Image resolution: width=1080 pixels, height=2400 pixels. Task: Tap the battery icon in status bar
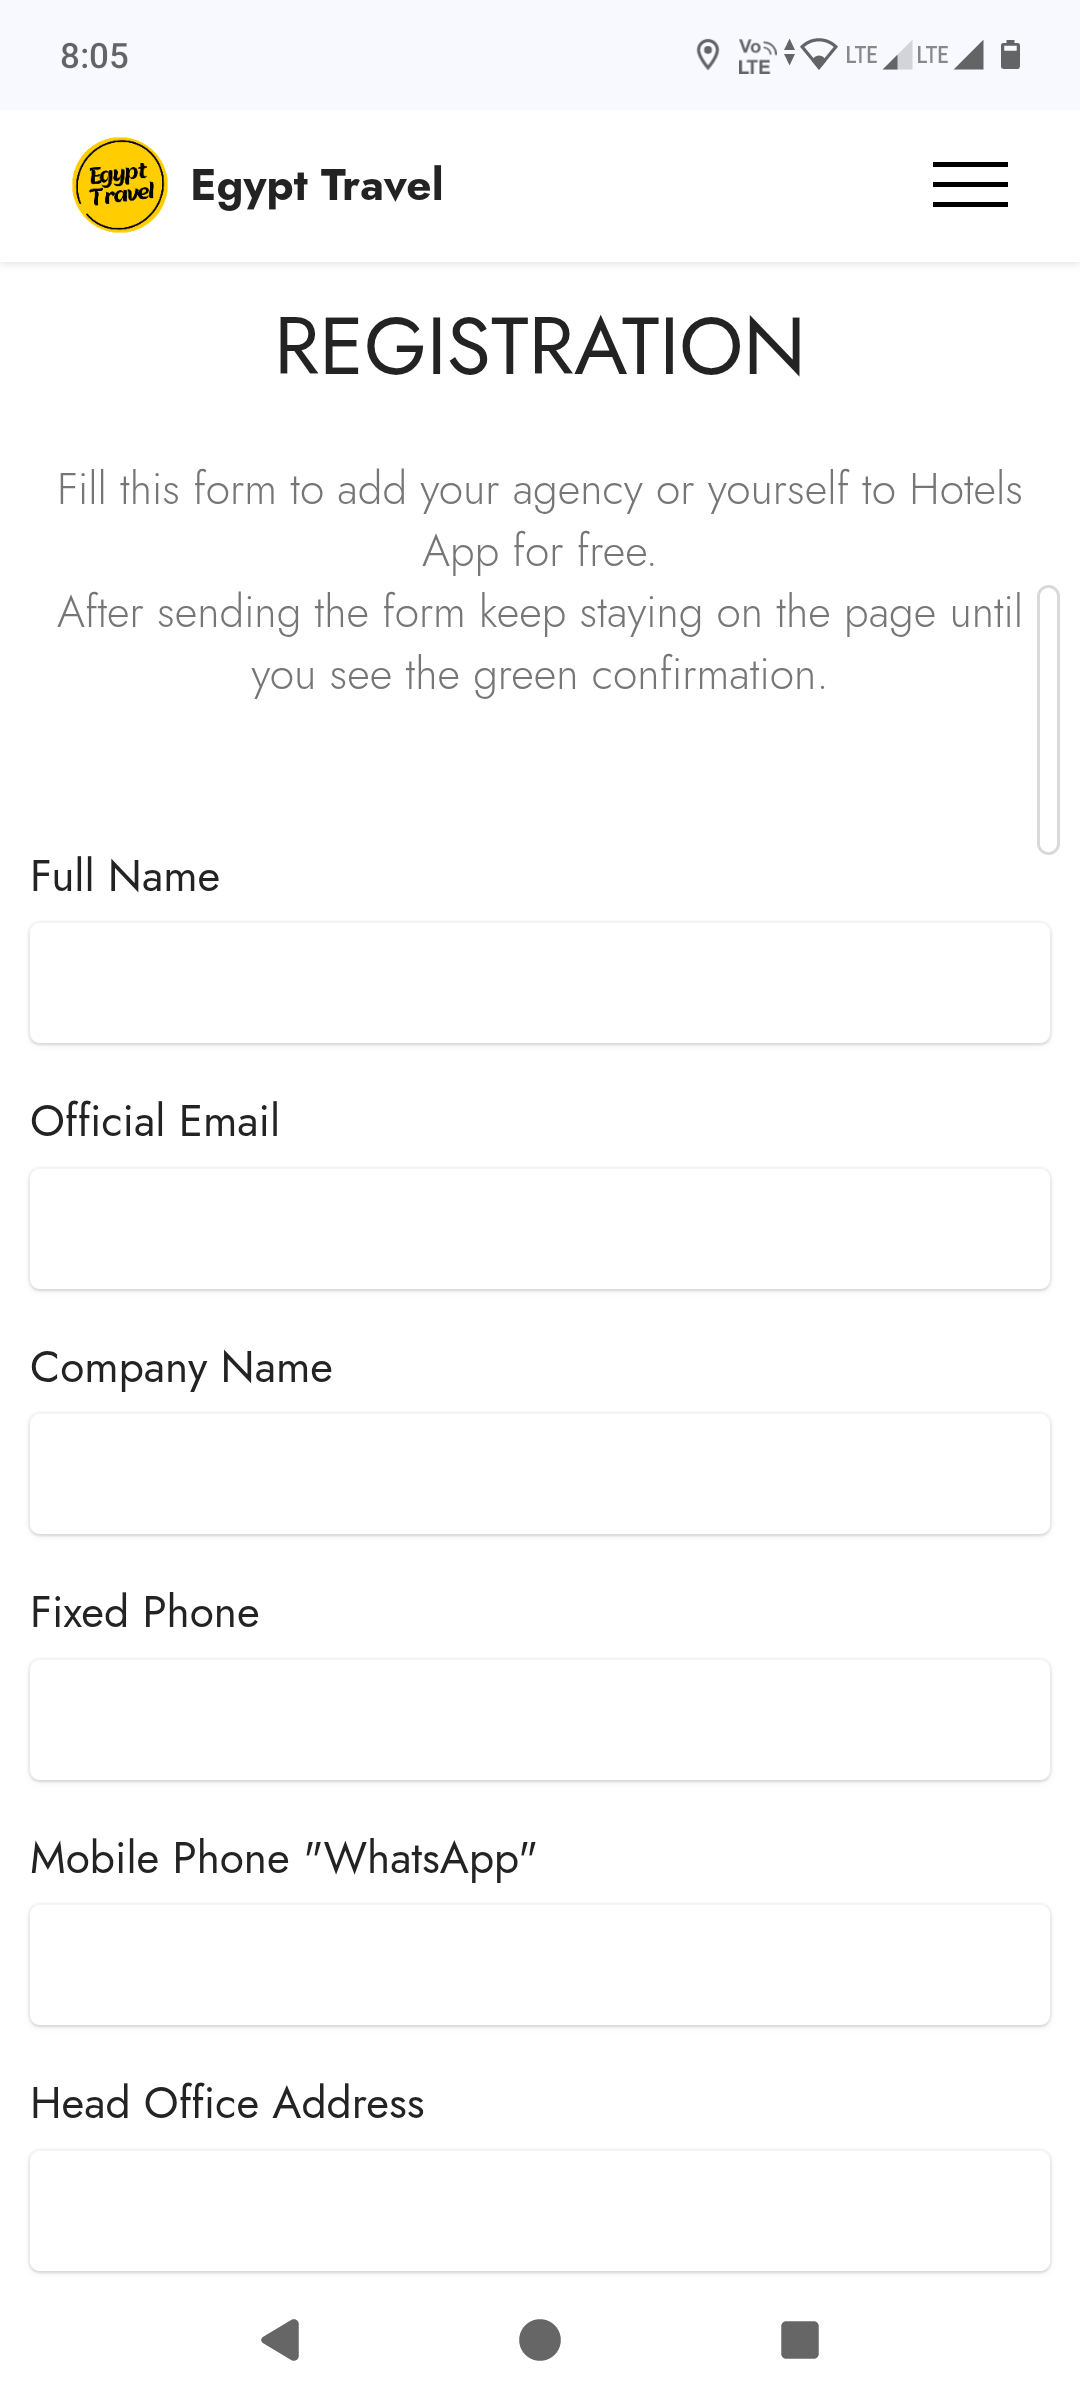1010,55
